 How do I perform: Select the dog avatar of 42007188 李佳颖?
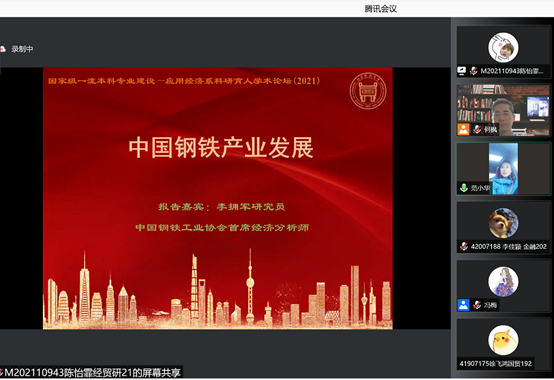(x=503, y=223)
